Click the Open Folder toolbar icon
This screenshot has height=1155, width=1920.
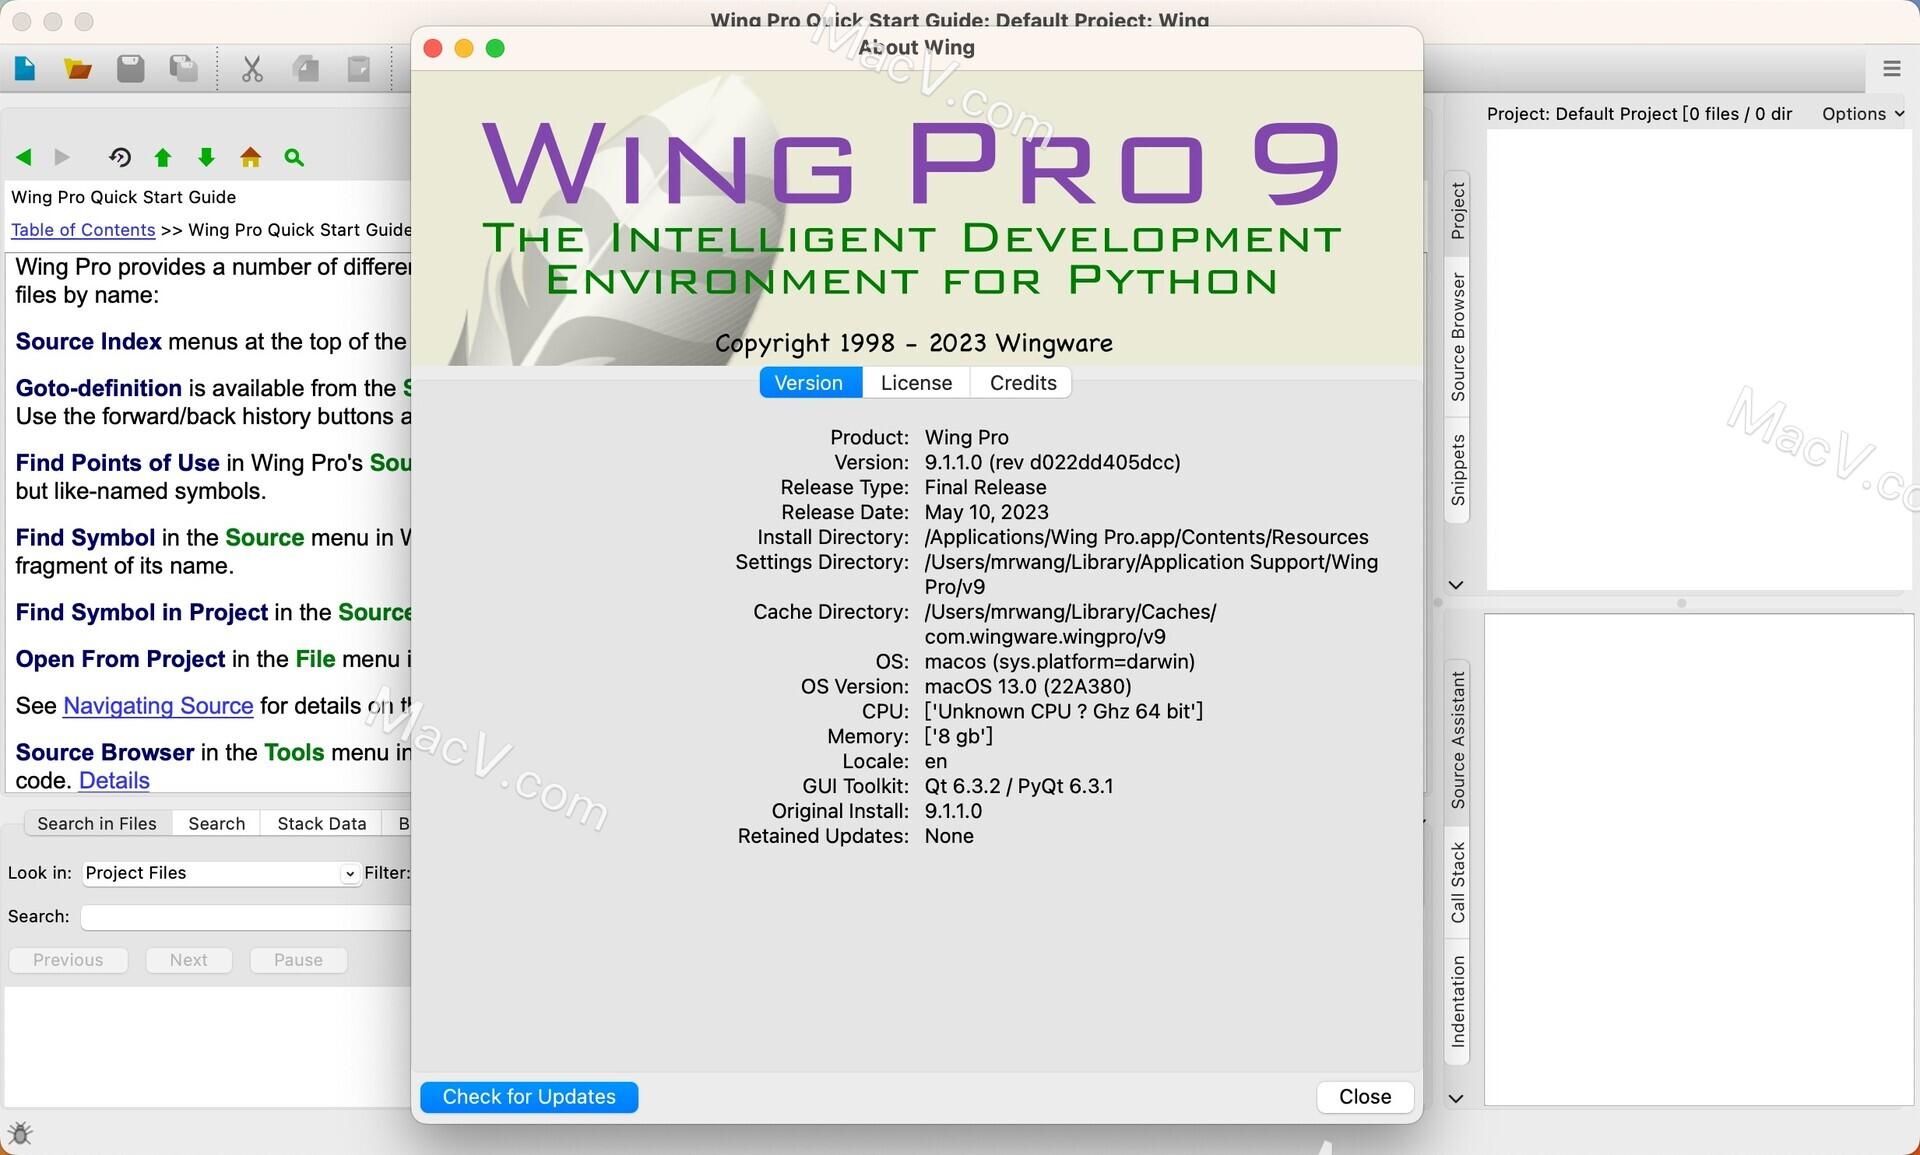[x=78, y=69]
